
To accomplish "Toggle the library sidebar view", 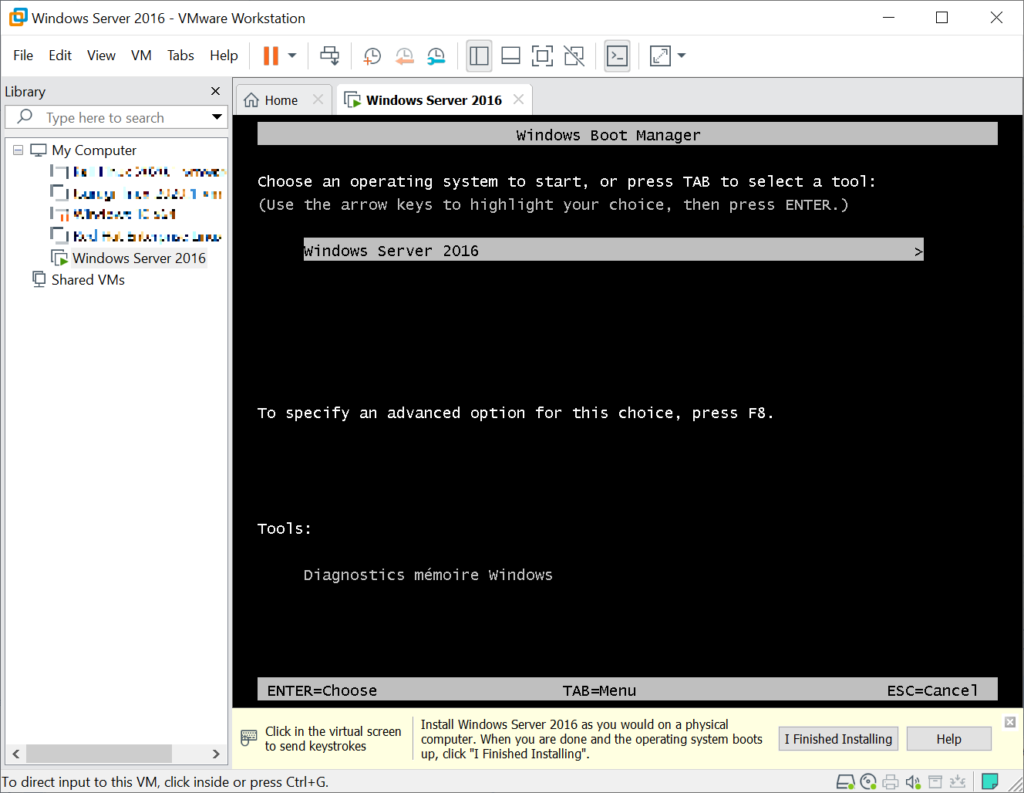I will point(479,56).
